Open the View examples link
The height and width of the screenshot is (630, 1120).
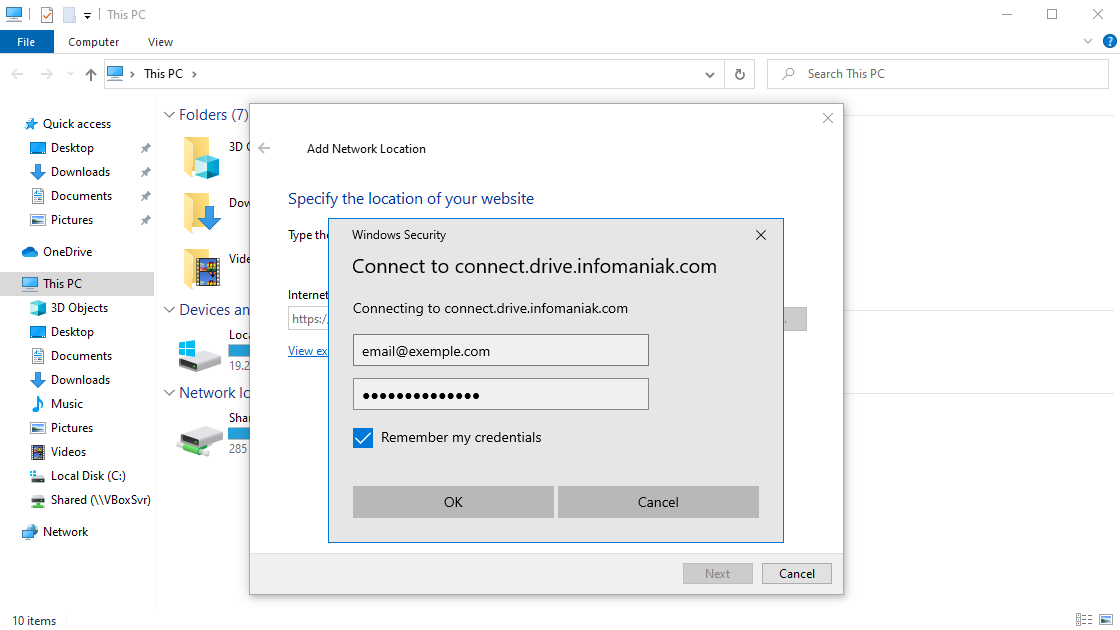coord(306,350)
